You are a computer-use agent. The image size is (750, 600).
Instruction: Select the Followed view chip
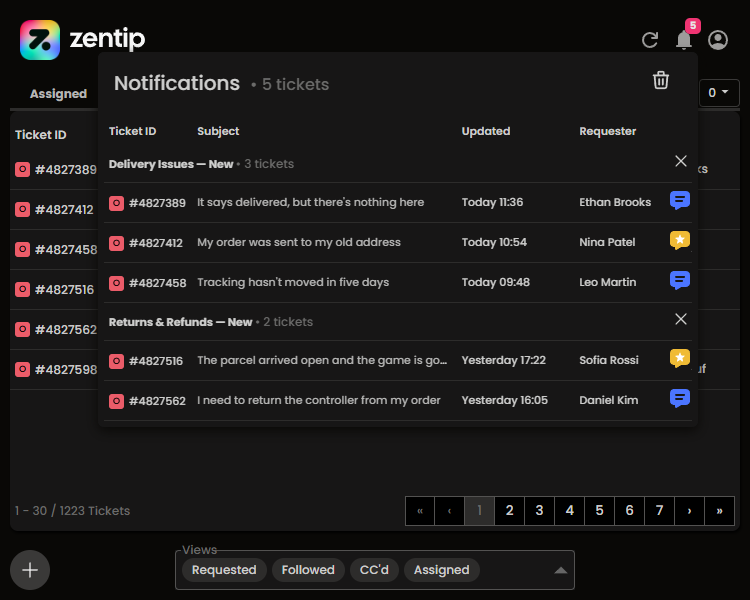(308, 570)
